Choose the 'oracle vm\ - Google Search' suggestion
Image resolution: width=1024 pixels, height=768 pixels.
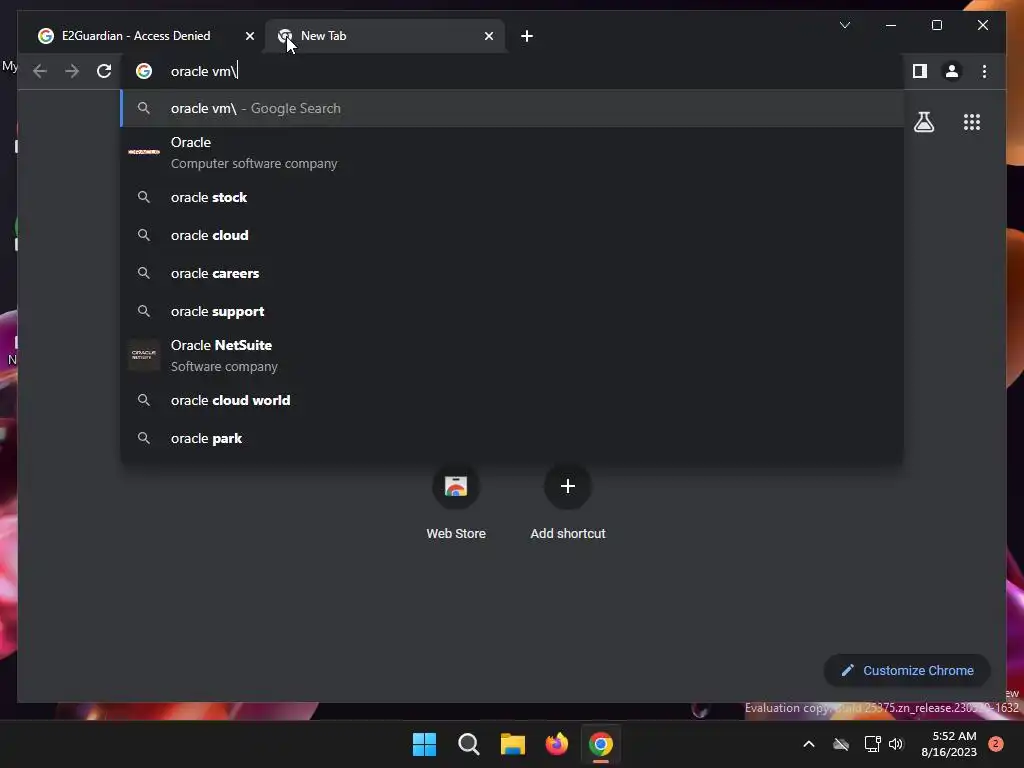pos(513,108)
